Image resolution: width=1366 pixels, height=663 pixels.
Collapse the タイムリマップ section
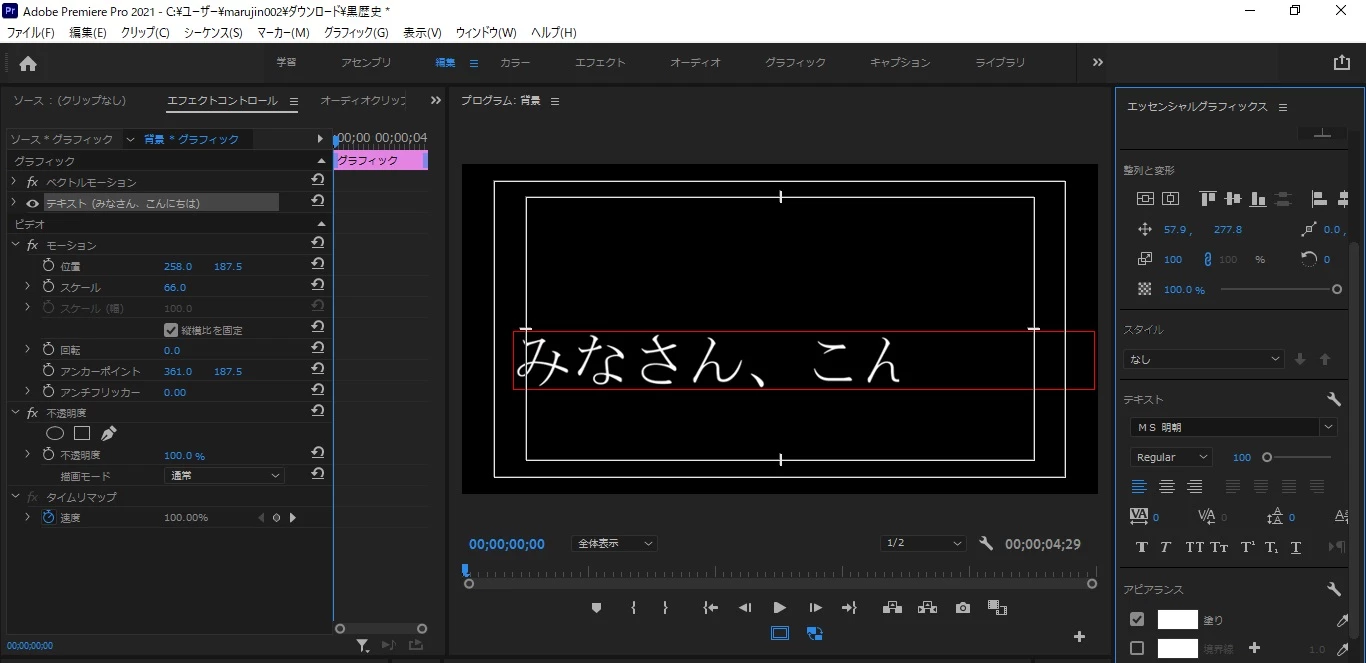coord(15,497)
